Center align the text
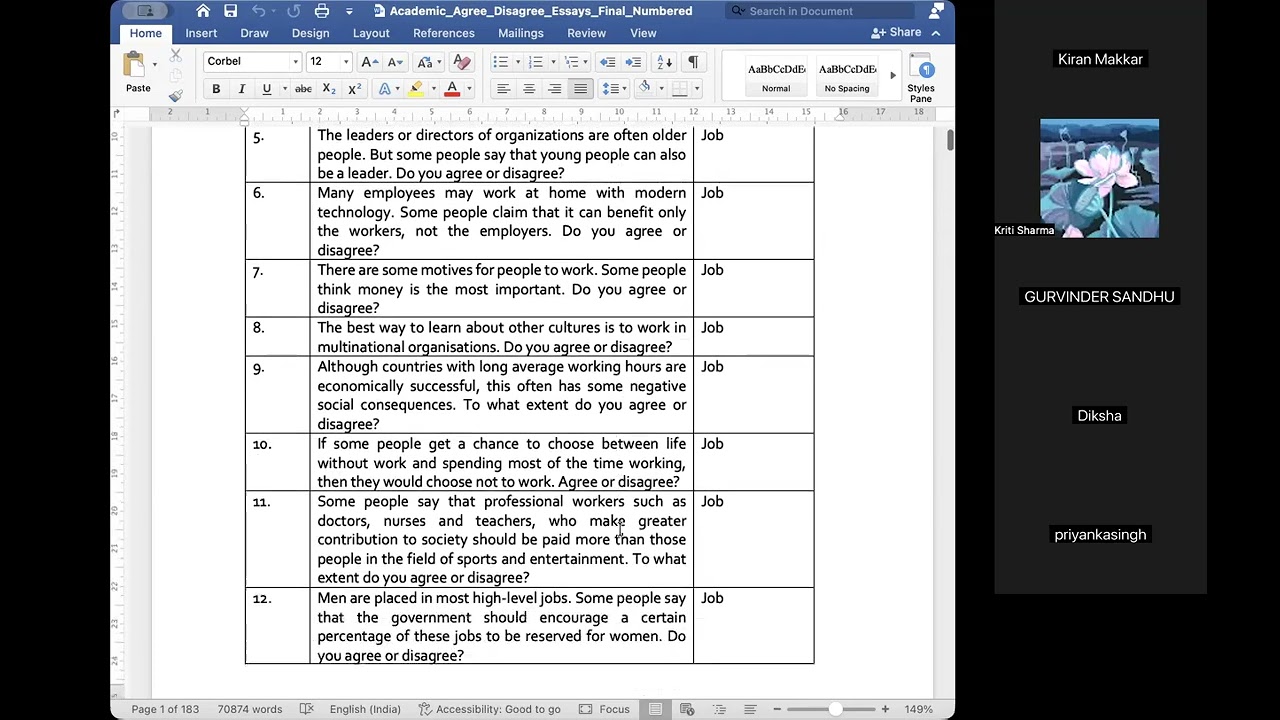The width and height of the screenshot is (1280, 720). pos(529,89)
